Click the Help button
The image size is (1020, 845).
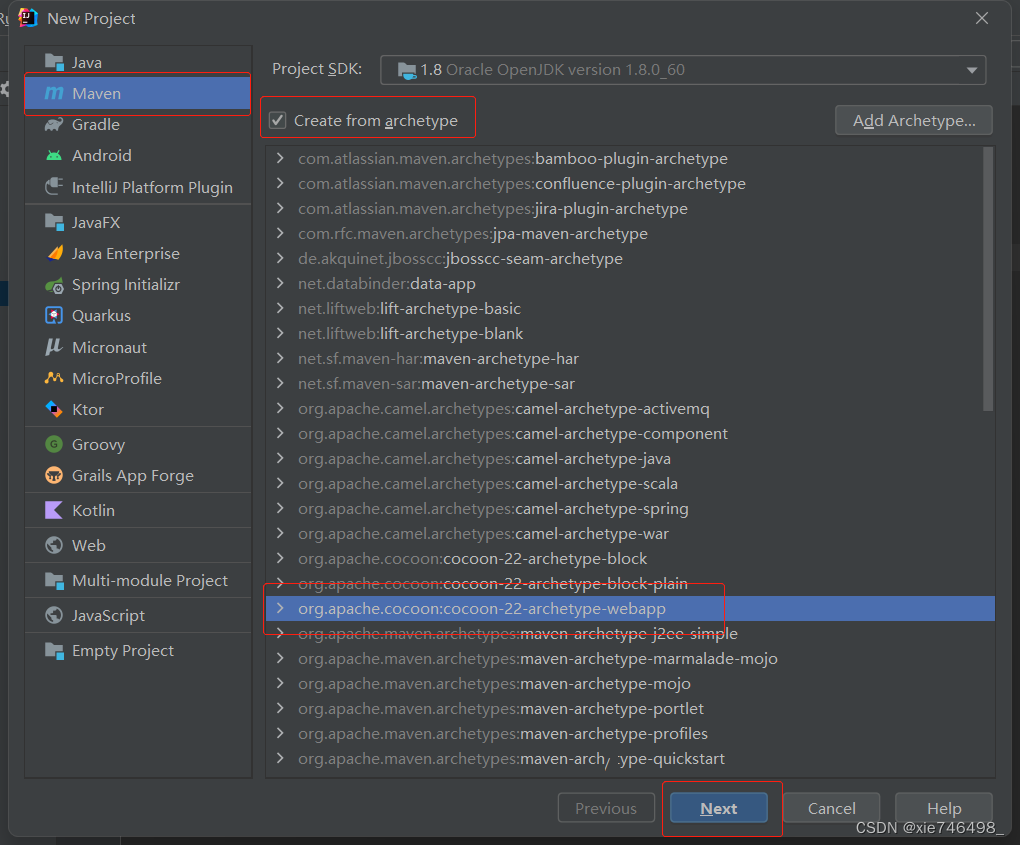[942, 808]
